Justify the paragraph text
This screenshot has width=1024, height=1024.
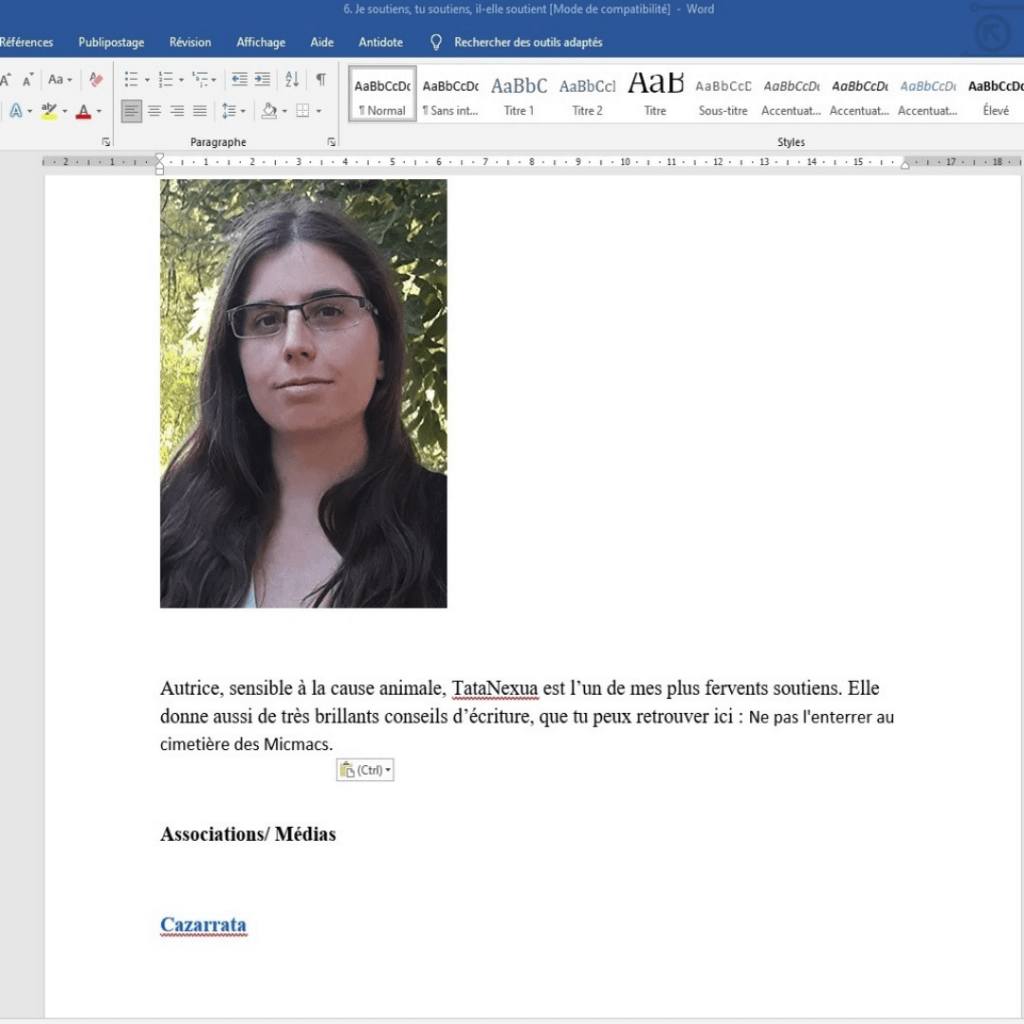click(x=200, y=111)
